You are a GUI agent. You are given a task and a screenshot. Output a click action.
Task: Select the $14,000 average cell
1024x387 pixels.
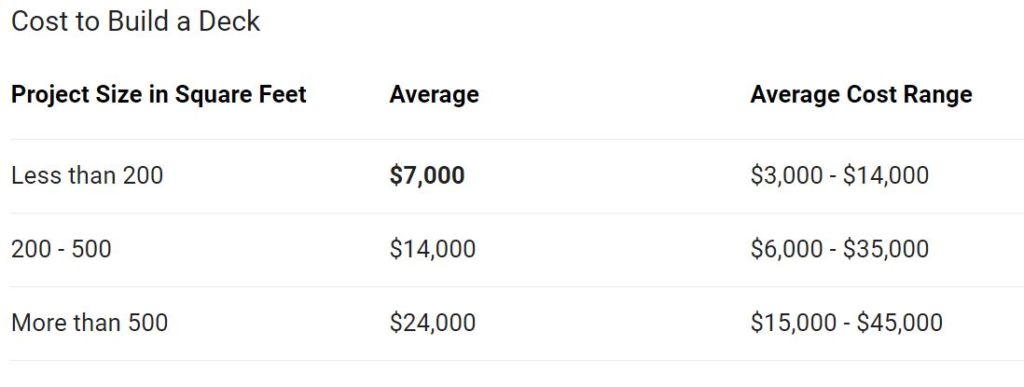(x=433, y=249)
